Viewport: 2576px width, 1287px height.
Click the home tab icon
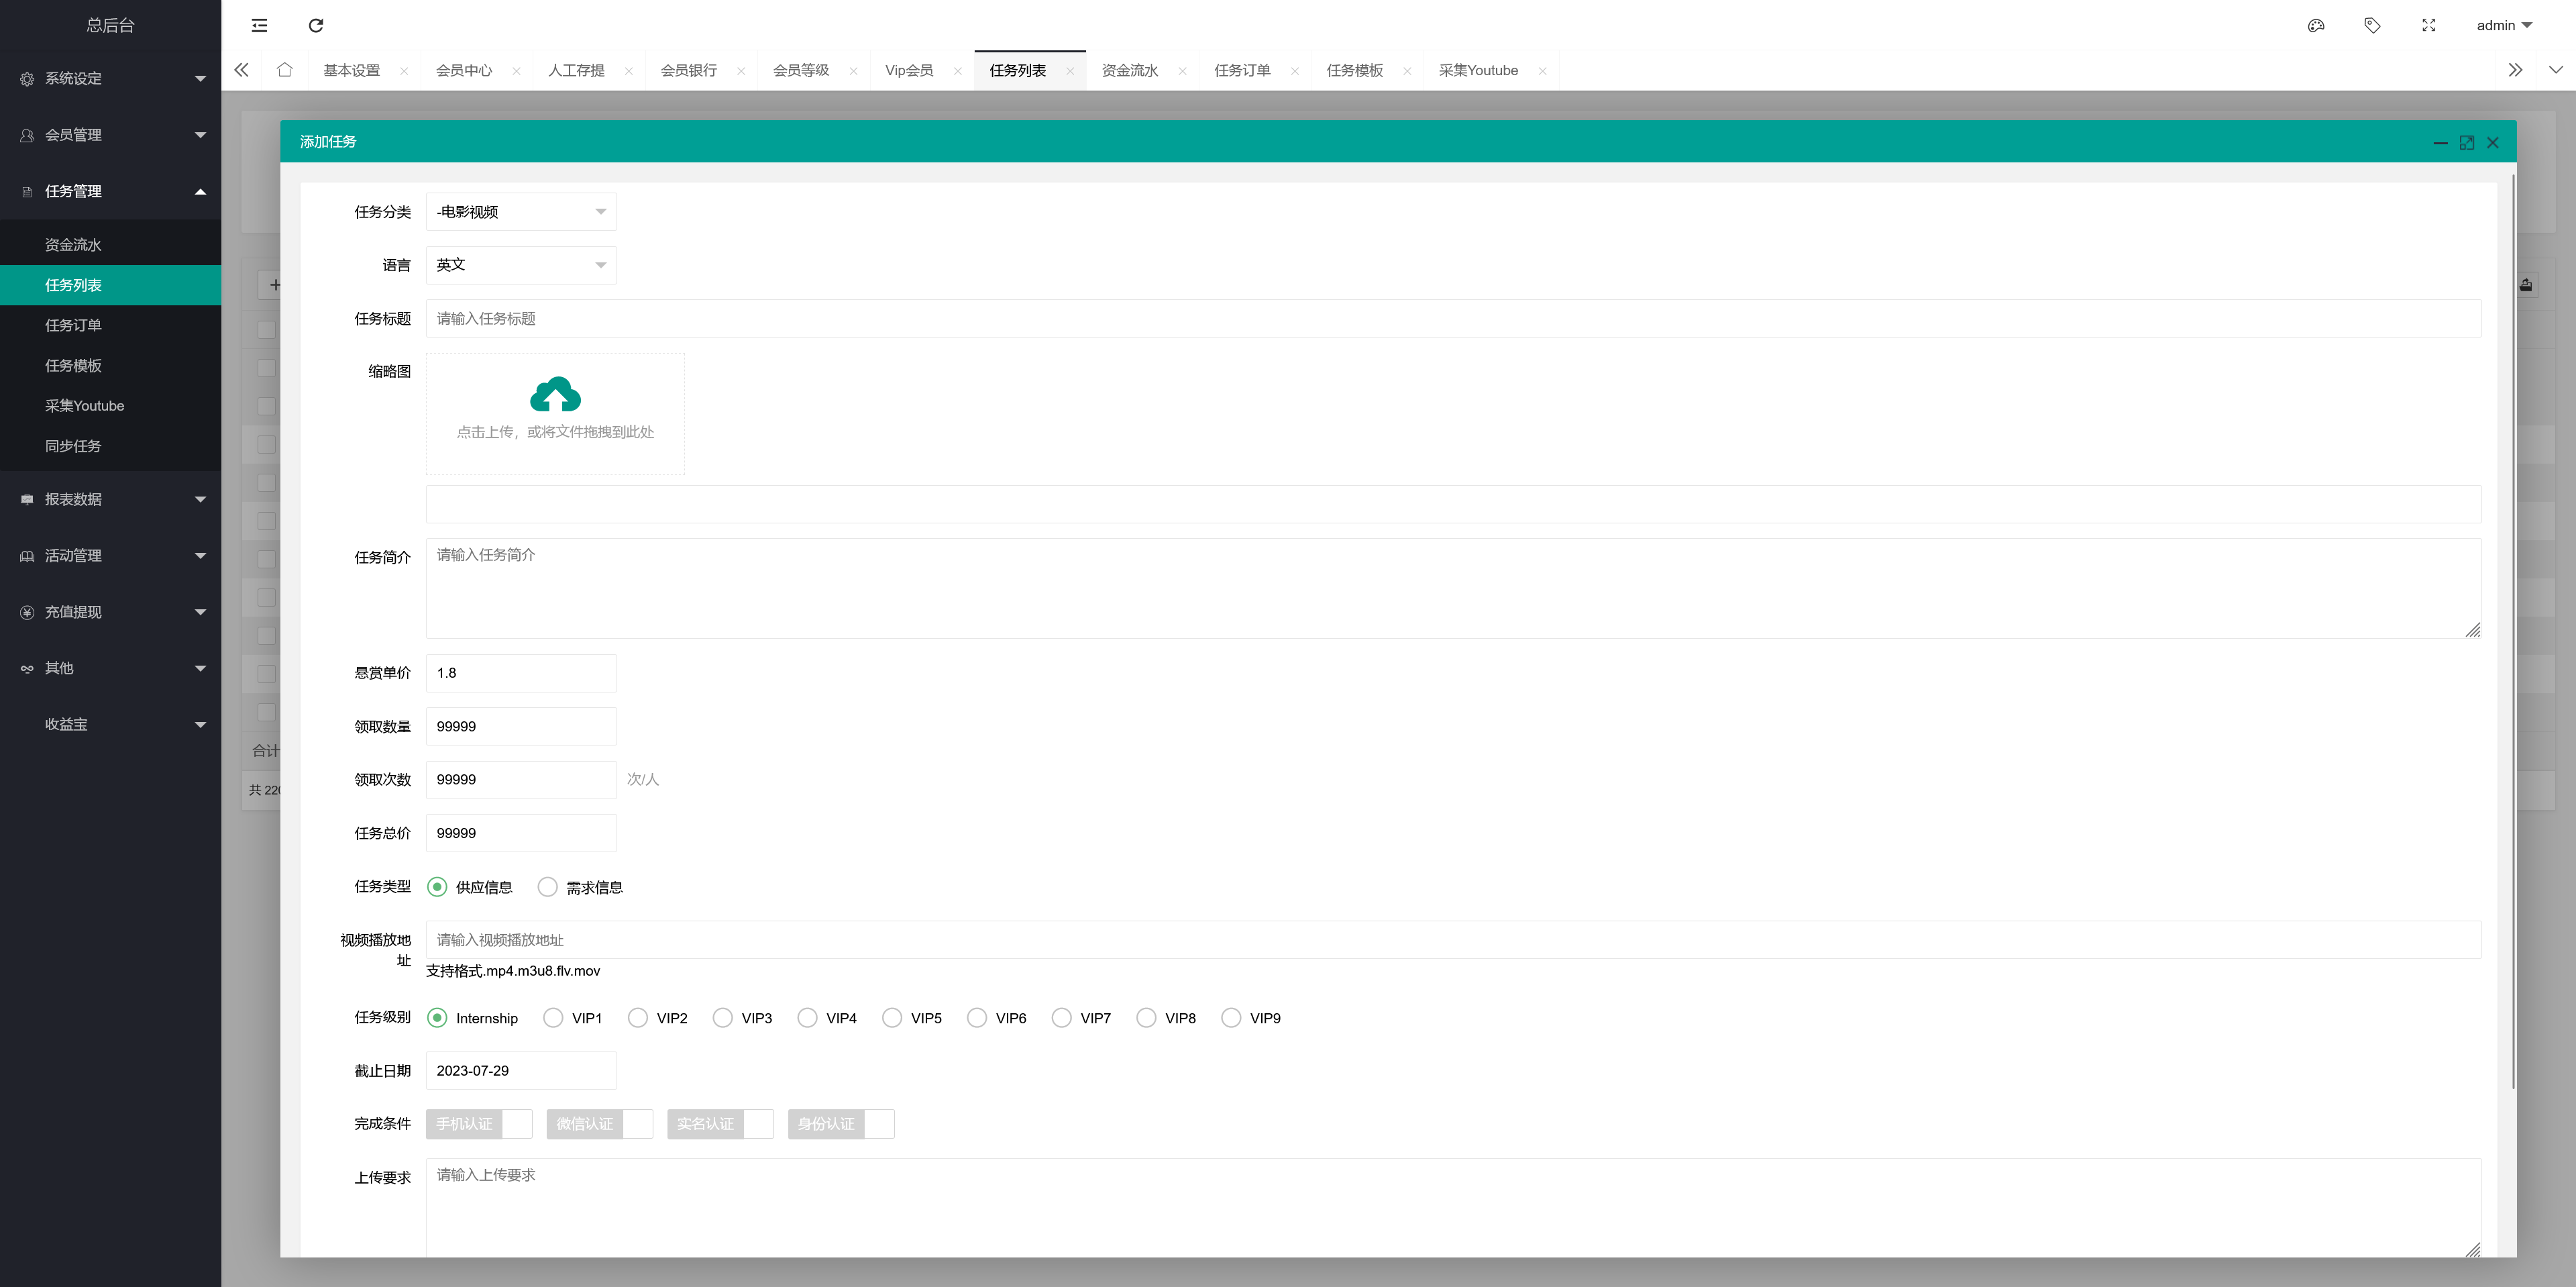[x=284, y=70]
